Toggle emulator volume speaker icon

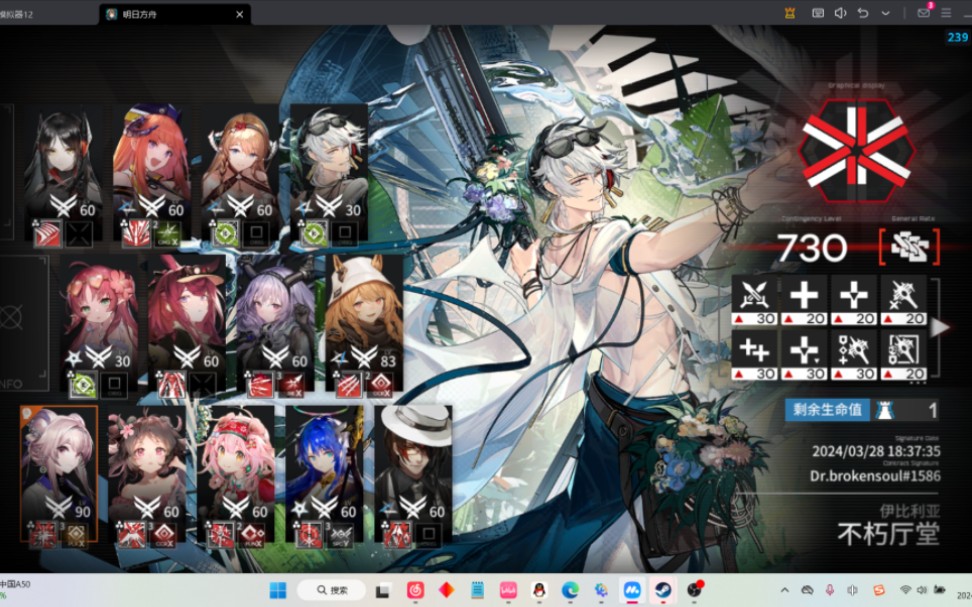841,13
